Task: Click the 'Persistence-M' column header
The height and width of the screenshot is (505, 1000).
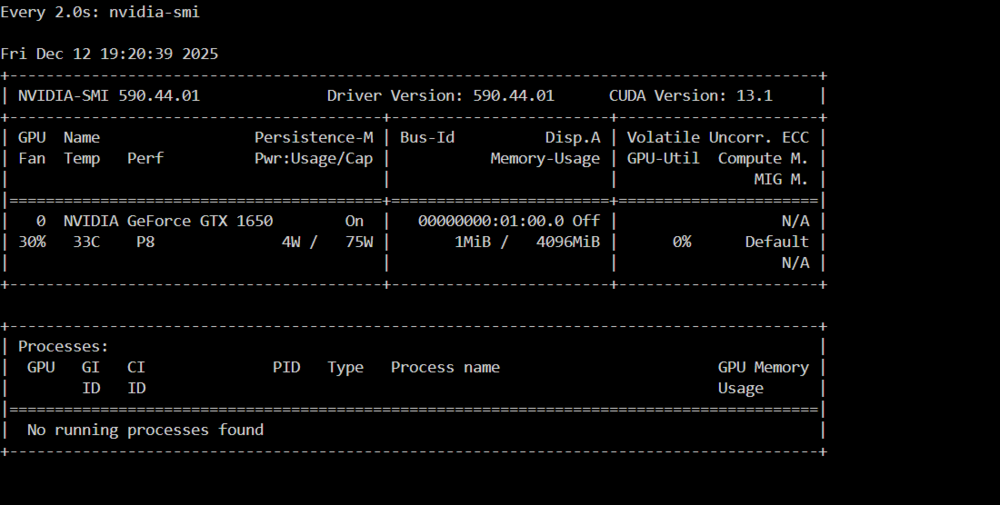Action: [x=314, y=138]
